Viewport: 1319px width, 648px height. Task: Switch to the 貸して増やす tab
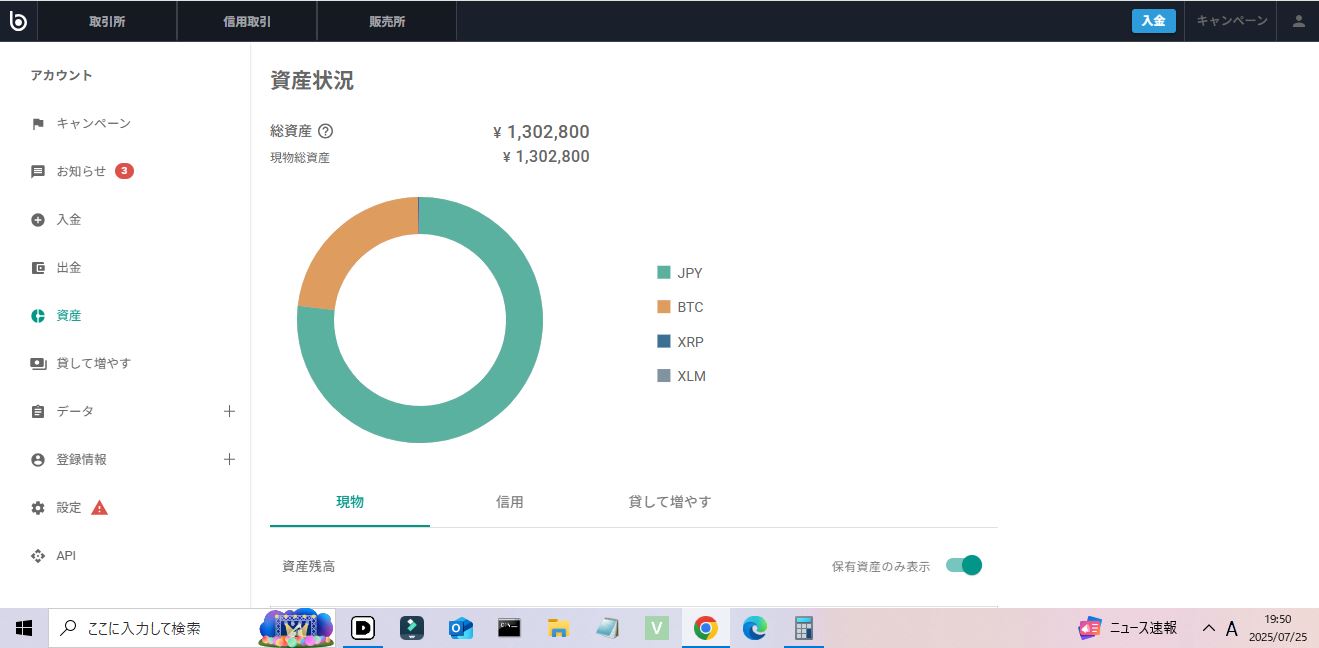[x=670, y=502]
